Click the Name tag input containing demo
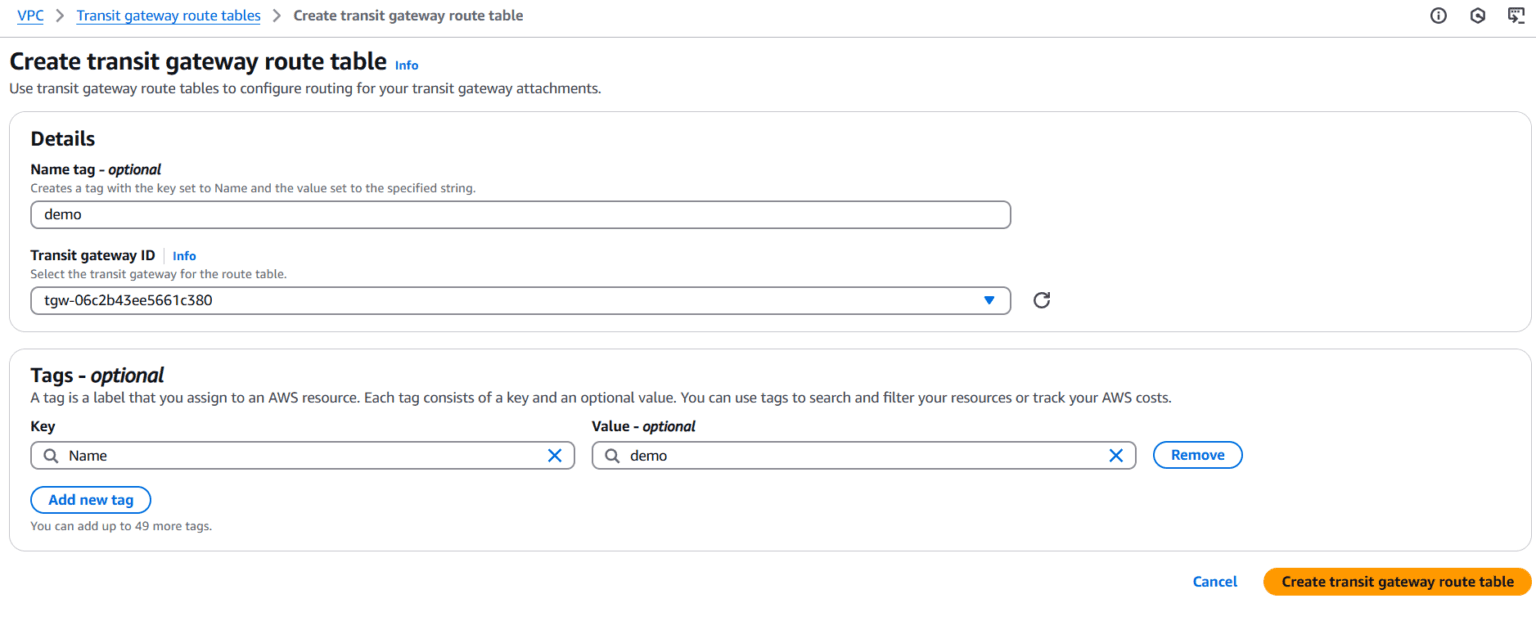This screenshot has height=621, width=1536. point(520,214)
